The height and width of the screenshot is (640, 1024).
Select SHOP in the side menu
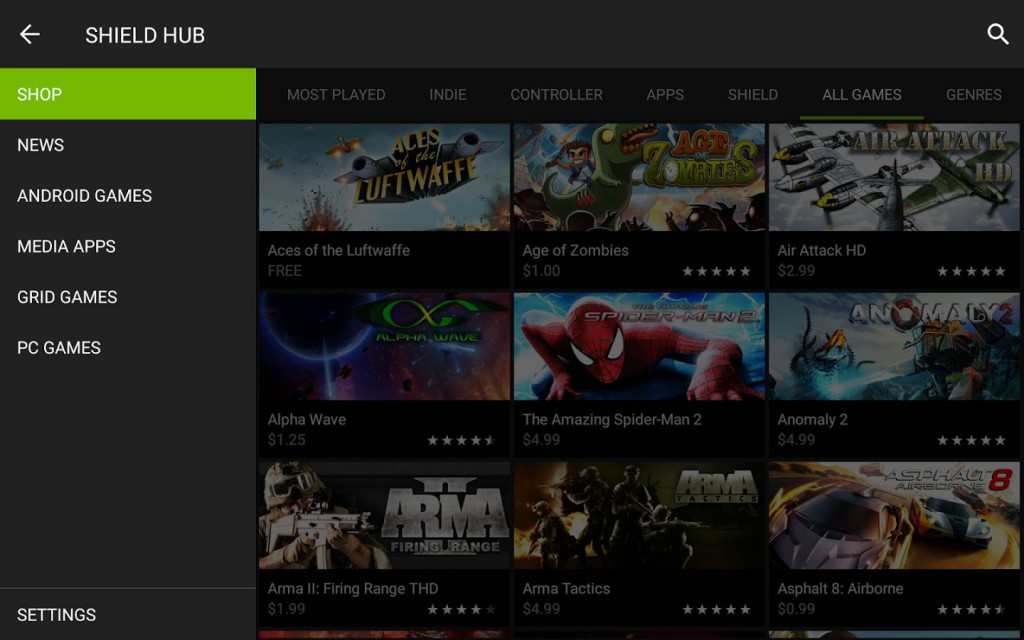pyautogui.click(x=128, y=94)
